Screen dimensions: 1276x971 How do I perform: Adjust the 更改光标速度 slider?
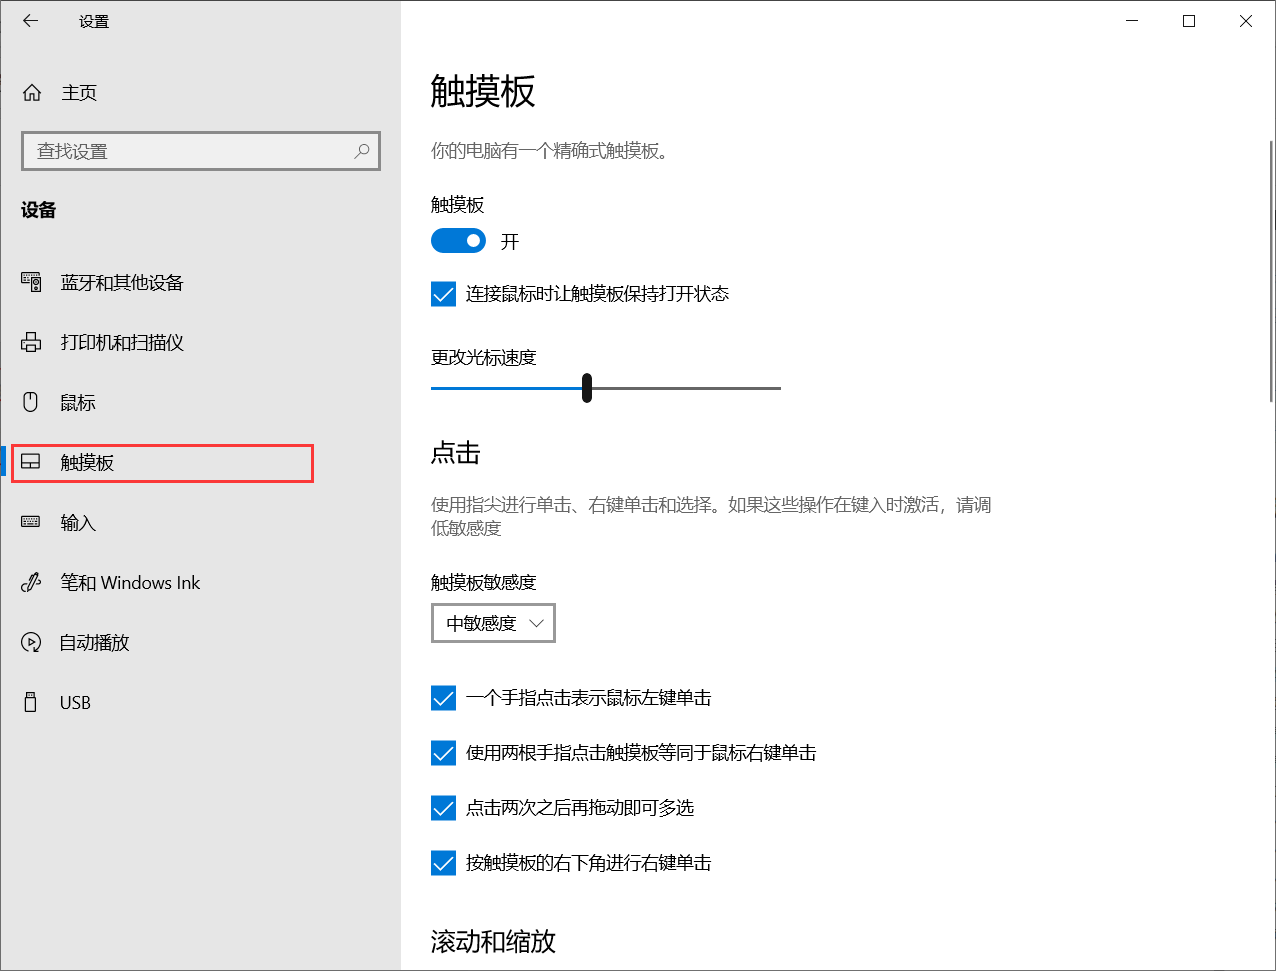586,388
